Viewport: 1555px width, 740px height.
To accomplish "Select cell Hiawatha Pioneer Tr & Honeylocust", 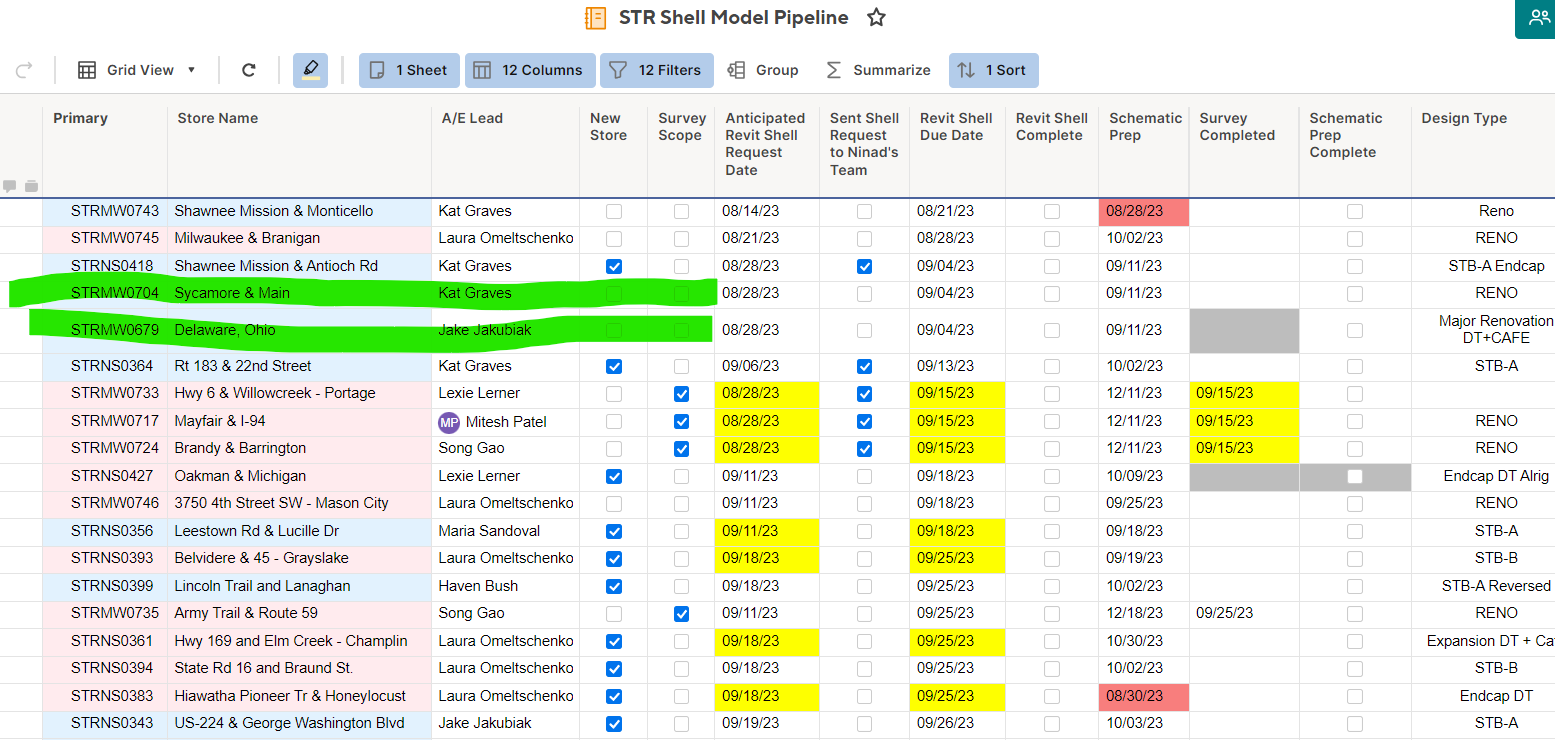I will tap(299, 696).
